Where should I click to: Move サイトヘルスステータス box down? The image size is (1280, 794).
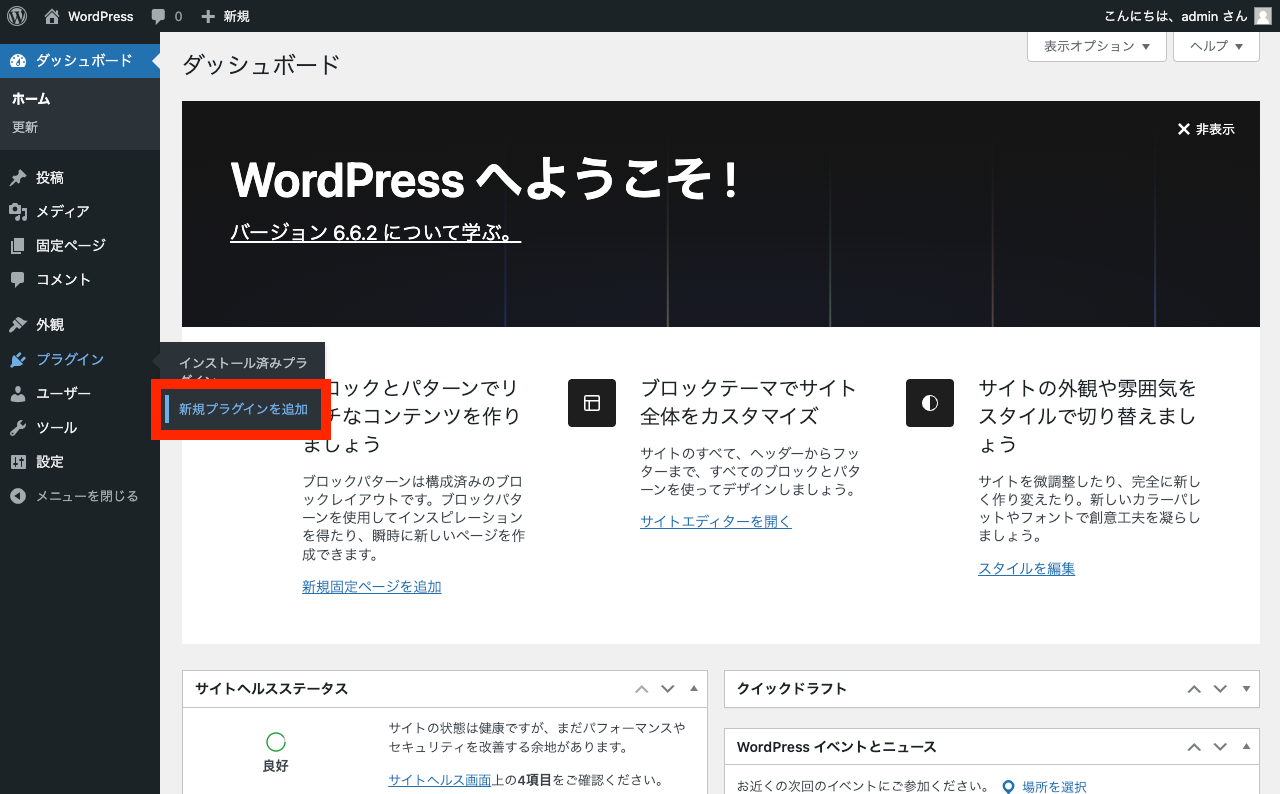point(668,689)
